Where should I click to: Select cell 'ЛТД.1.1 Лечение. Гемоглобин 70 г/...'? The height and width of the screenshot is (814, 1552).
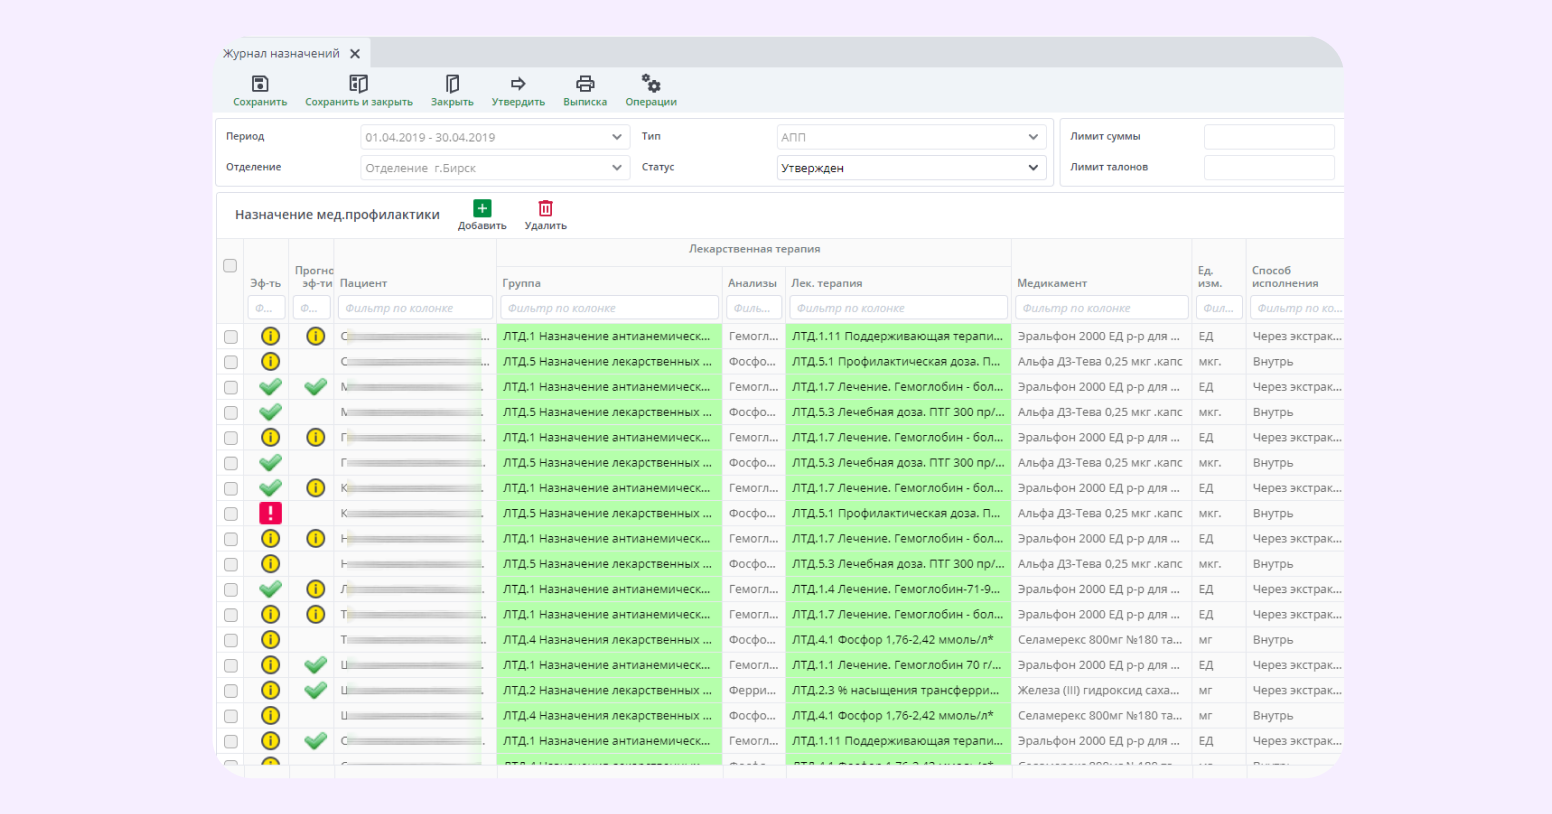(x=898, y=666)
